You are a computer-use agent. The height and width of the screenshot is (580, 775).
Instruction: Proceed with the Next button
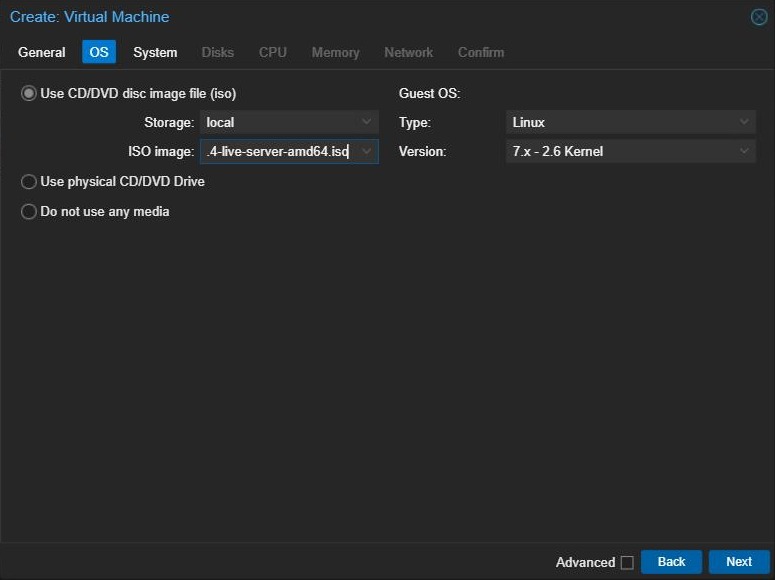(739, 562)
